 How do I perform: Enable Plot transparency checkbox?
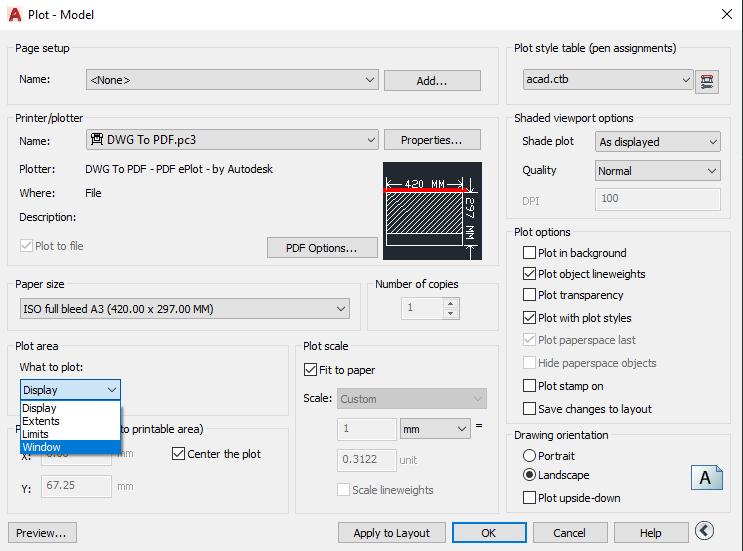(529, 295)
